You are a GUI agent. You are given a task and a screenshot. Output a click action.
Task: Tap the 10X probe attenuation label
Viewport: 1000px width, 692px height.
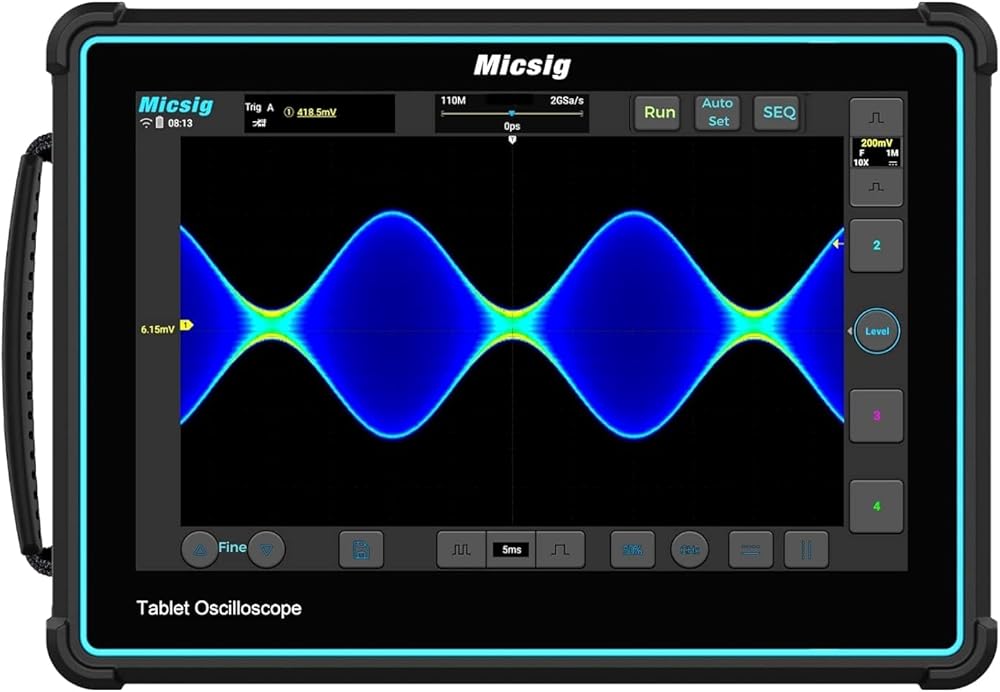tap(861, 163)
